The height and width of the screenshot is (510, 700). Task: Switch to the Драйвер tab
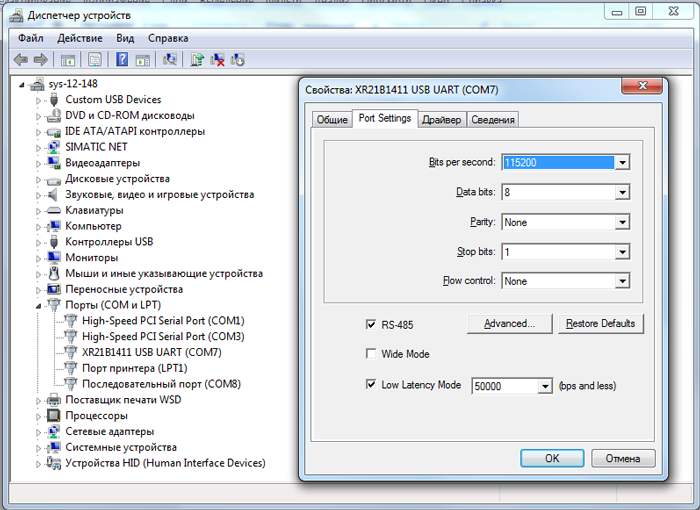(x=441, y=119)
